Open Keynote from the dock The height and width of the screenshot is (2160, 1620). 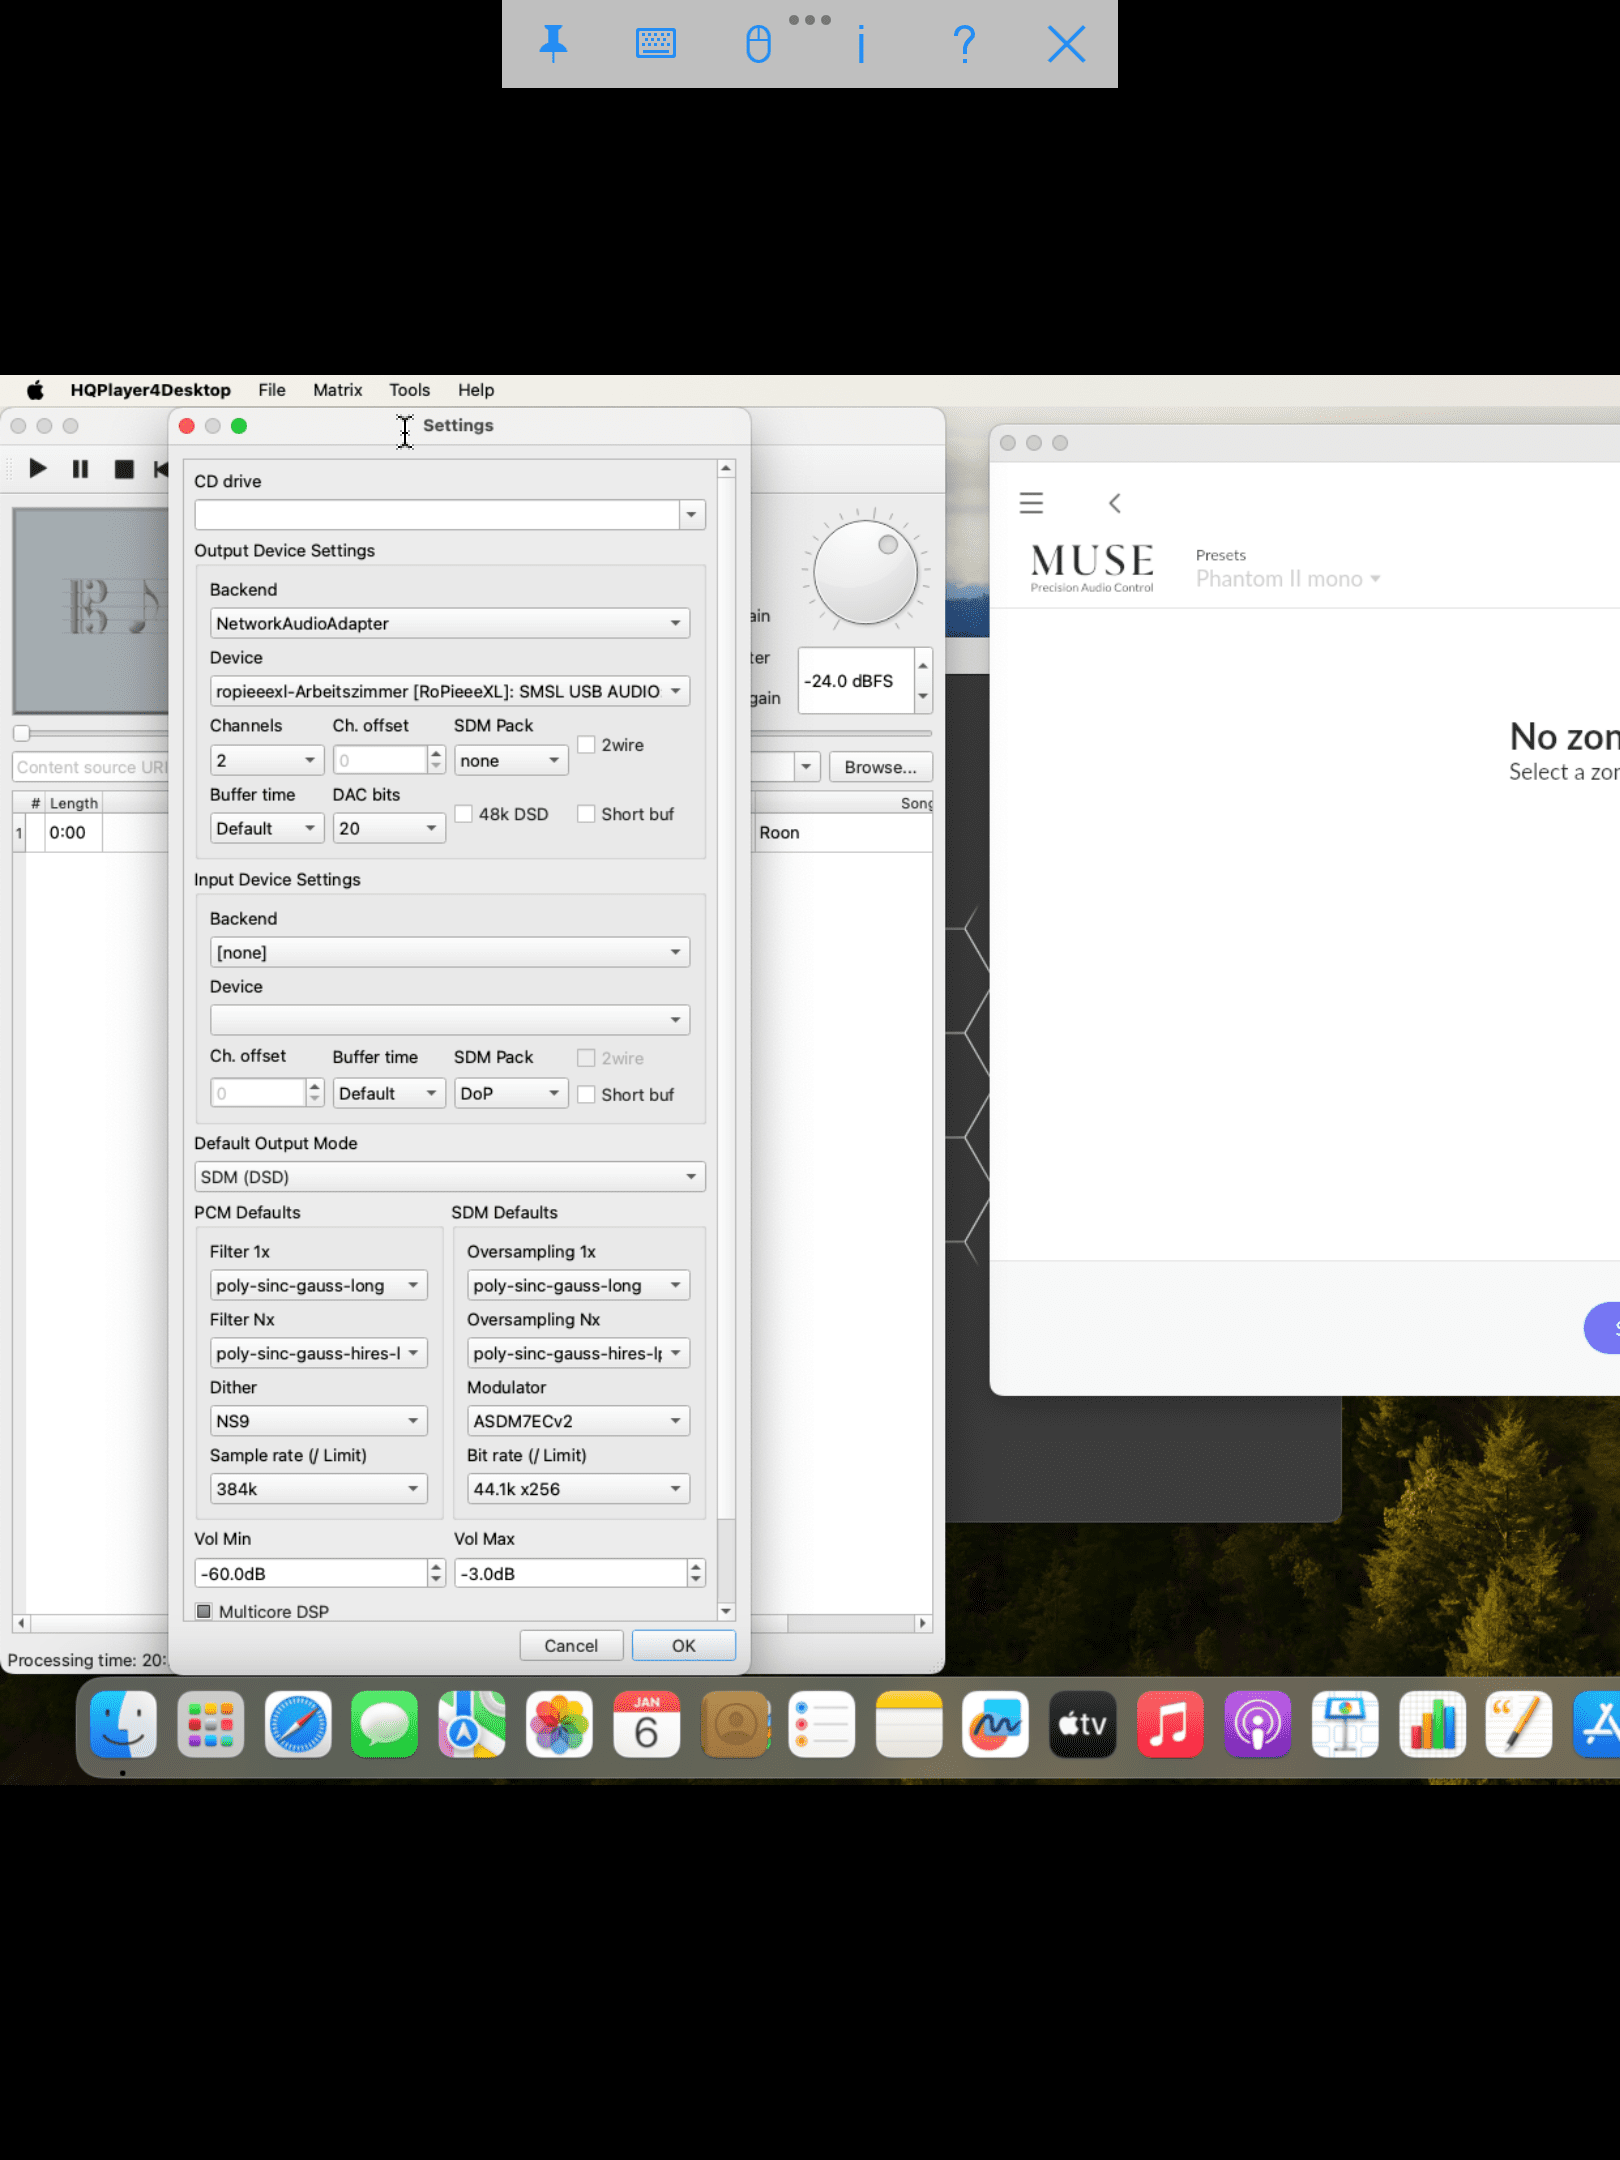(1345, 1724)
